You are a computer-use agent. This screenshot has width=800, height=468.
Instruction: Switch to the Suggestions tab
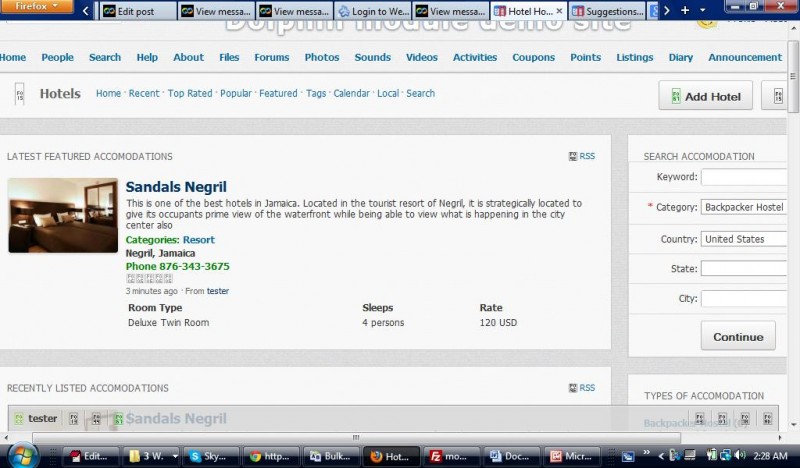point(607,11)
